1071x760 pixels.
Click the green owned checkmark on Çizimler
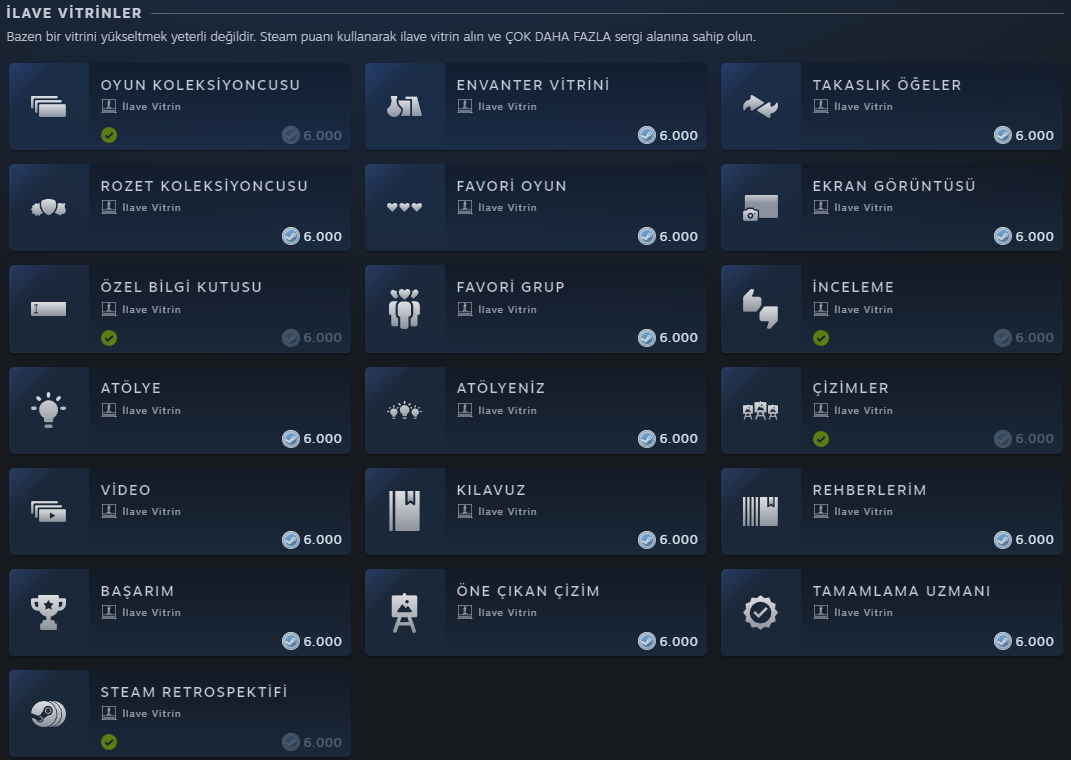tap(821, 439)
